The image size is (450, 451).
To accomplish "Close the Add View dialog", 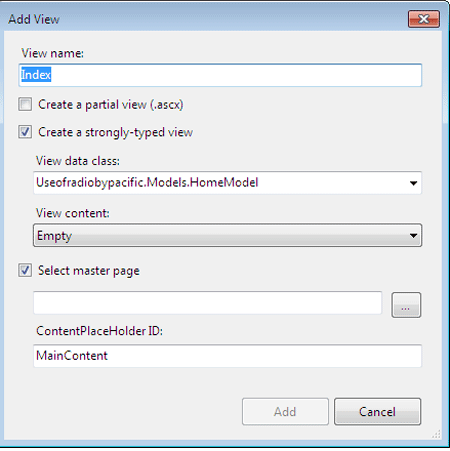I will pyautogui.click(x=424, y=19).
